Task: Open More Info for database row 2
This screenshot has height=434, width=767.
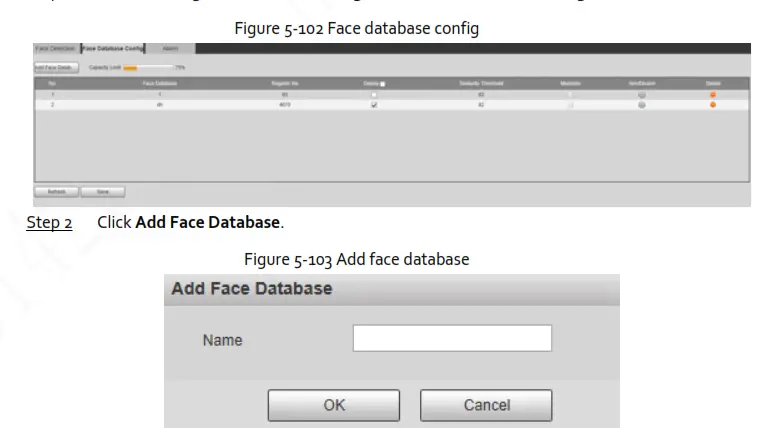Action: tap(571, 104)
